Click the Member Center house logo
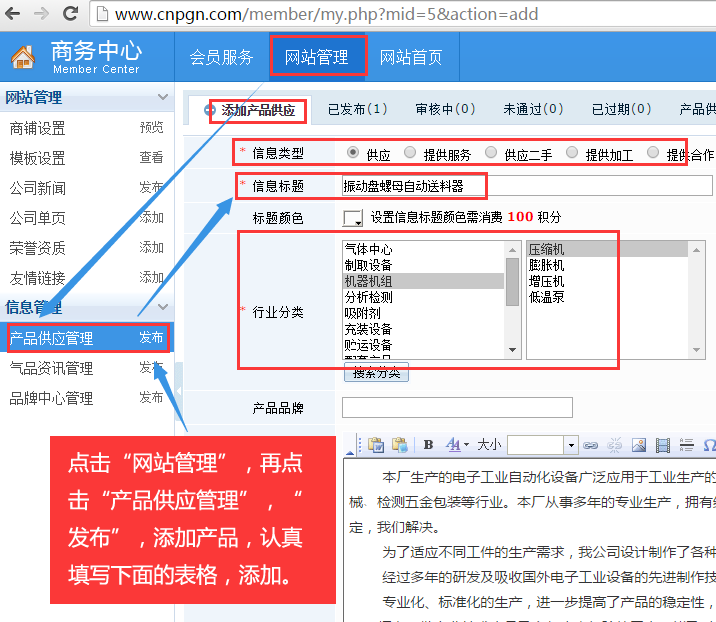Image resolution: width=716 pixels, height=622 pixels. pyautogui.click(x=22, y=58)
